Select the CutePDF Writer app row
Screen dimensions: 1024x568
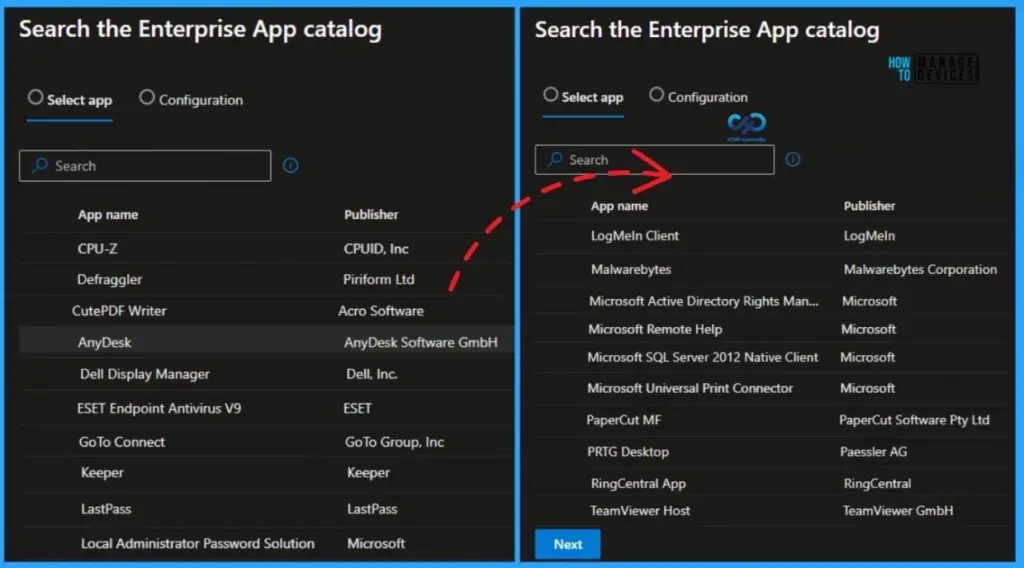click(x=266, y=311)
